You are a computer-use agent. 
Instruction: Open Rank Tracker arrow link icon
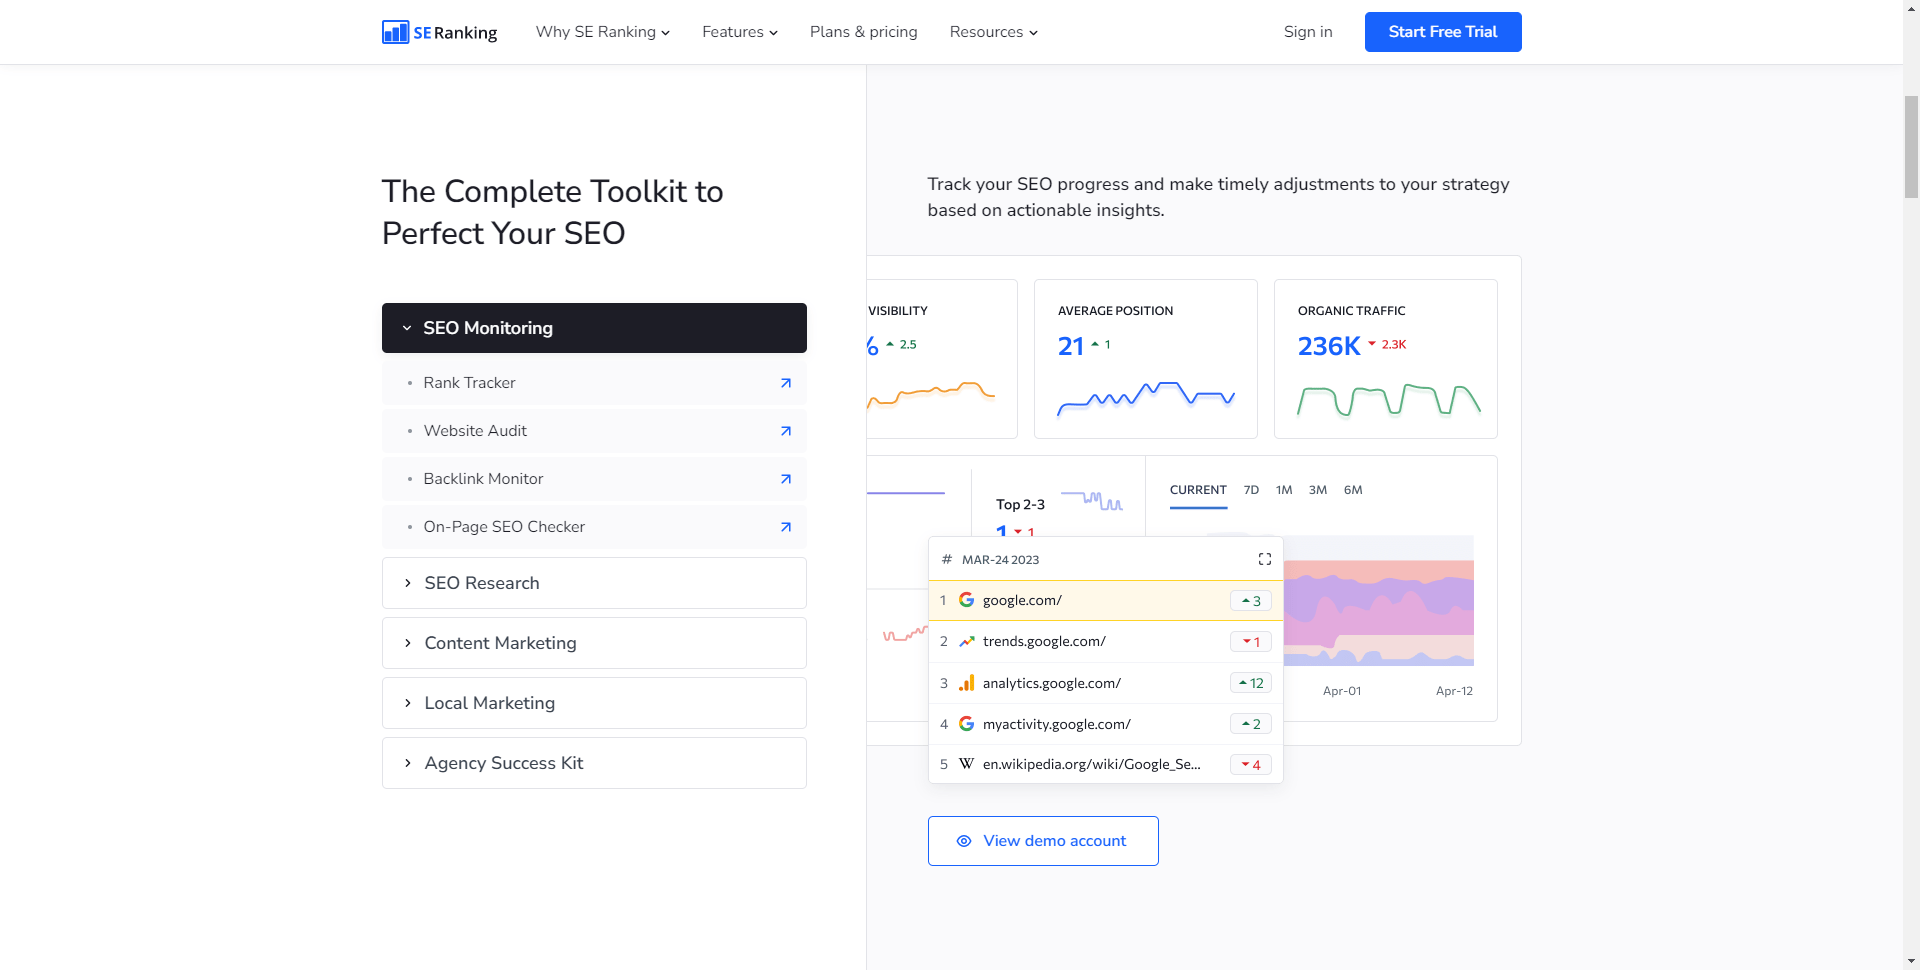click(x=786, y=383)
